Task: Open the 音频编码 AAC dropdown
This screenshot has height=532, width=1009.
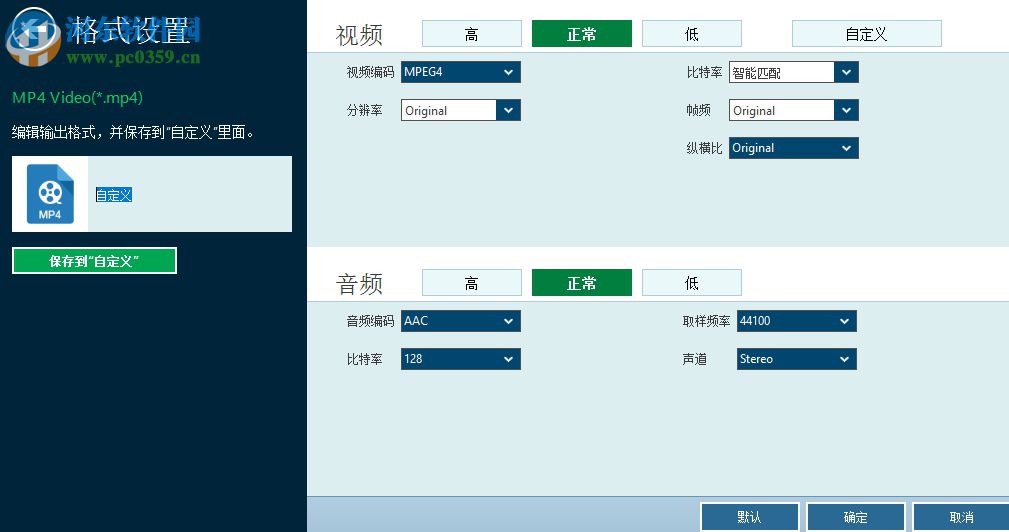Action: tap(461, 321)
